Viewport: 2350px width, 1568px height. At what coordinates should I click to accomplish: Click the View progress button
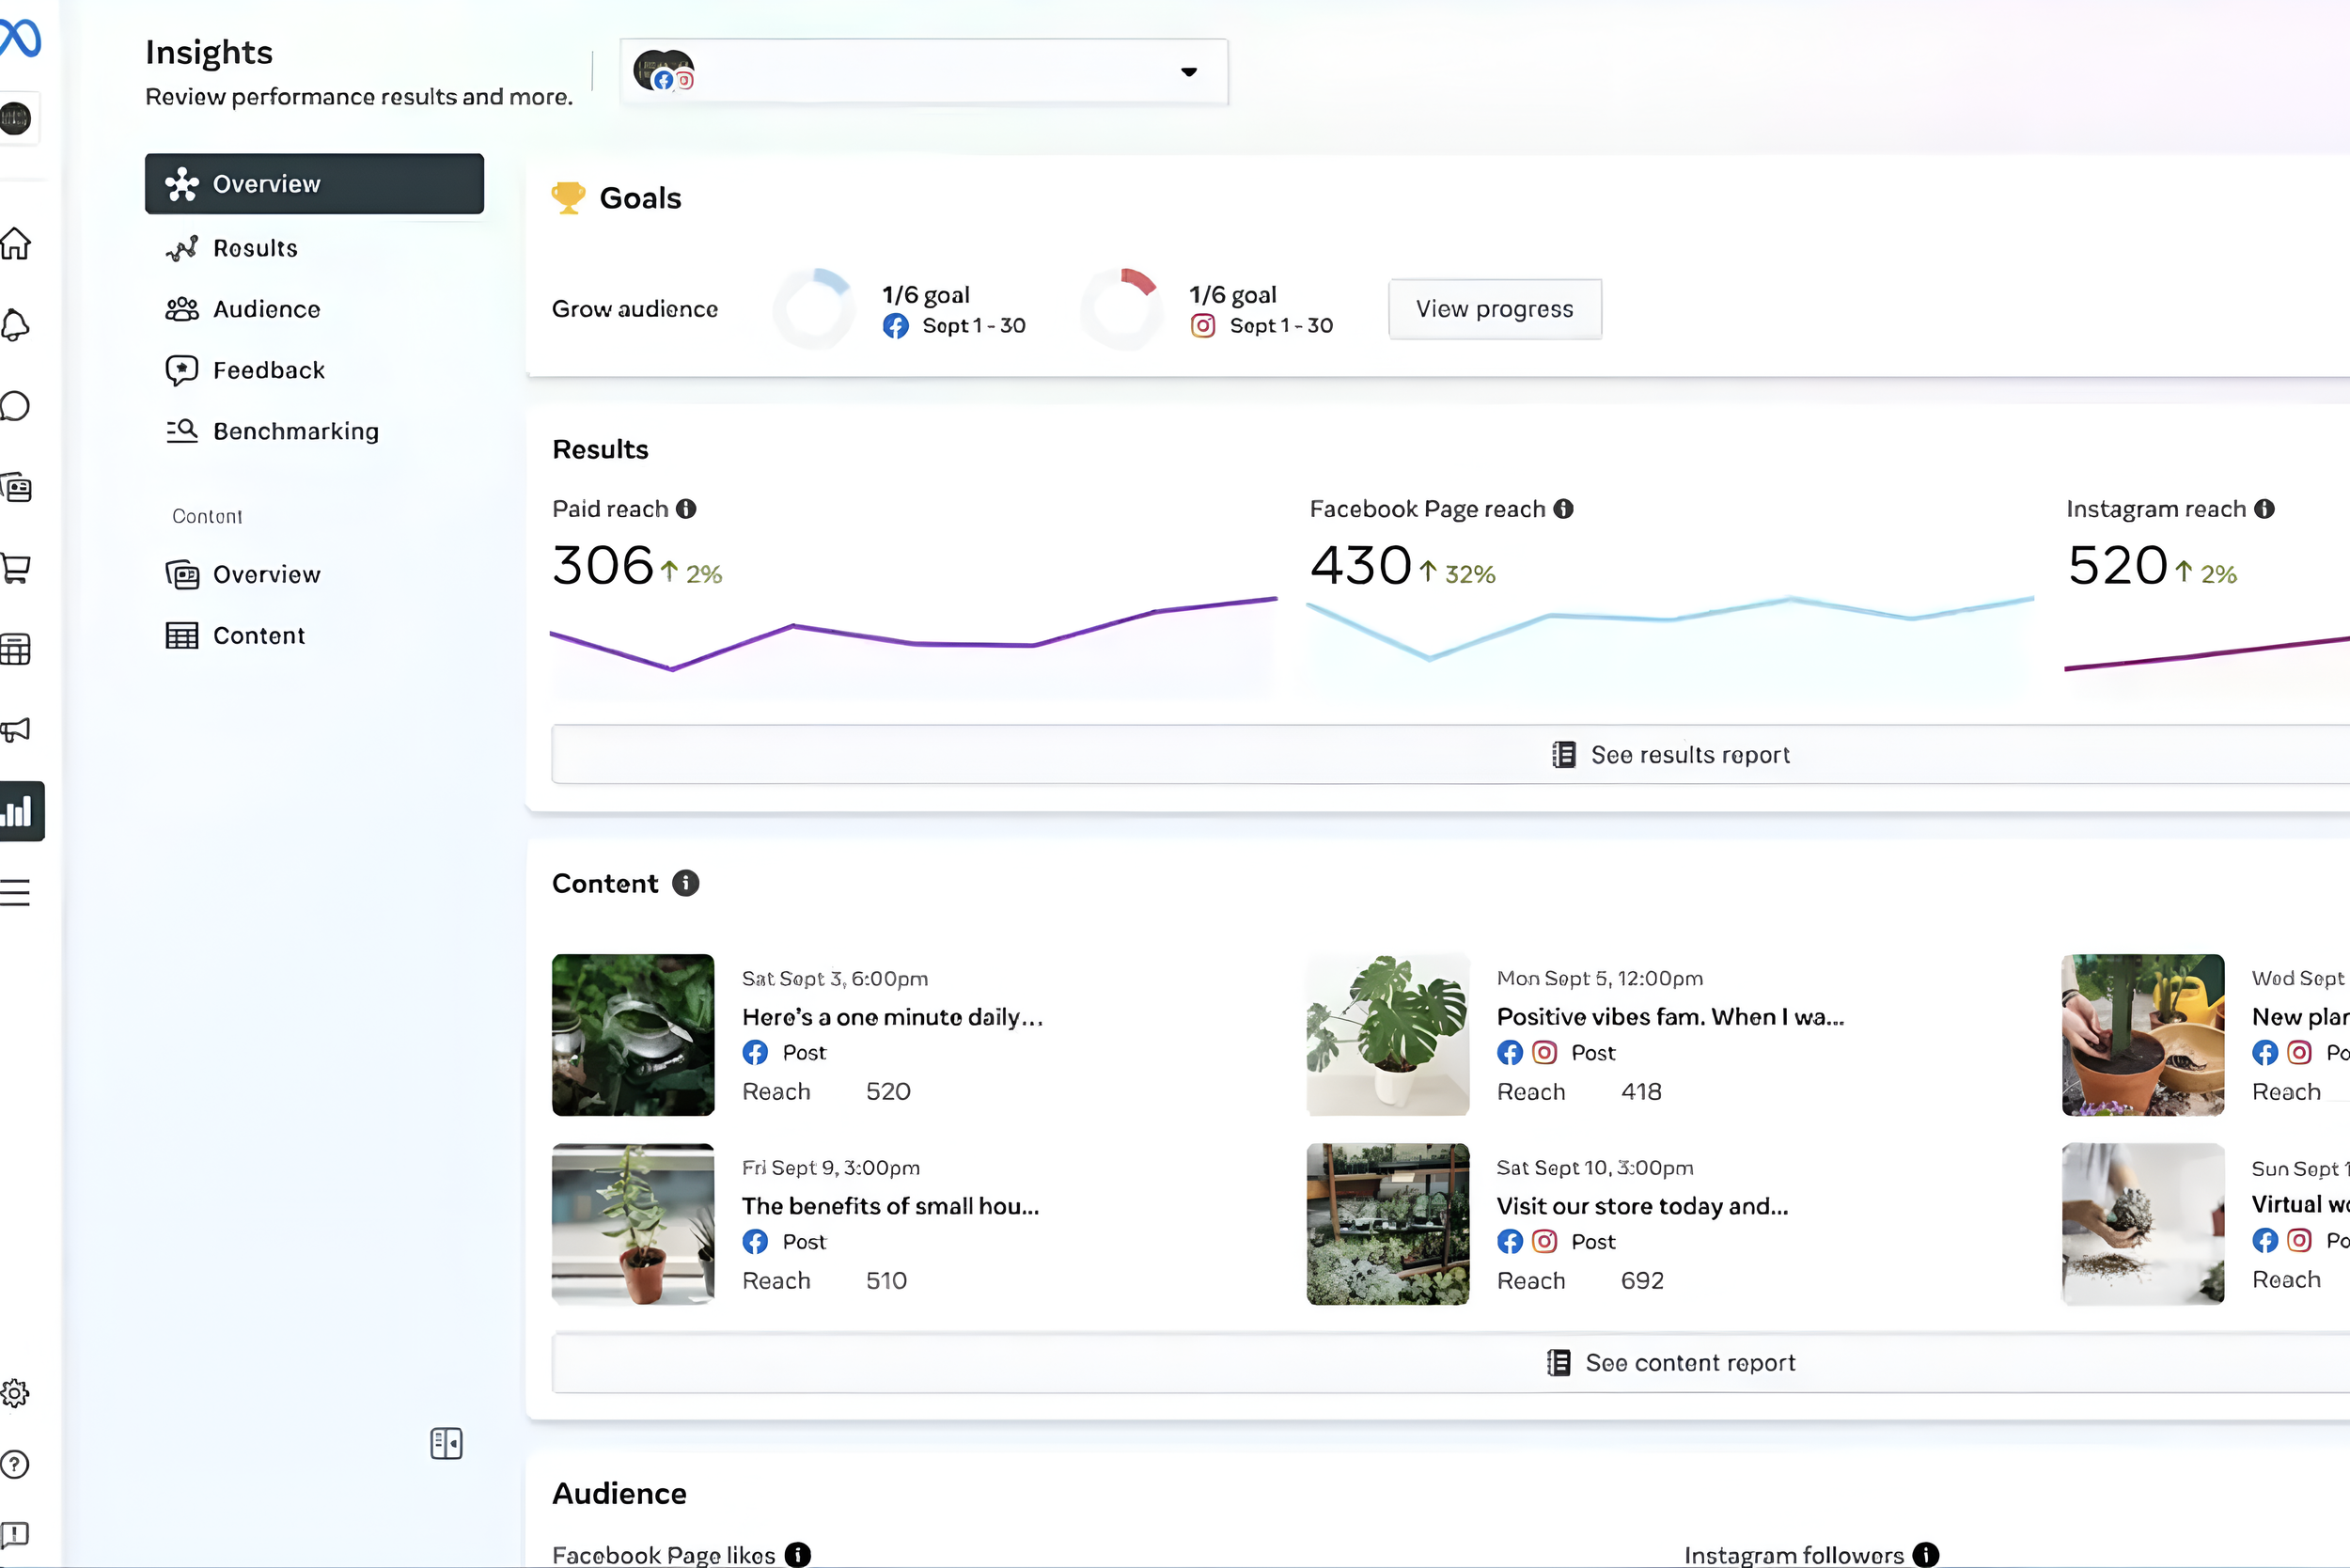(1494, 309)
